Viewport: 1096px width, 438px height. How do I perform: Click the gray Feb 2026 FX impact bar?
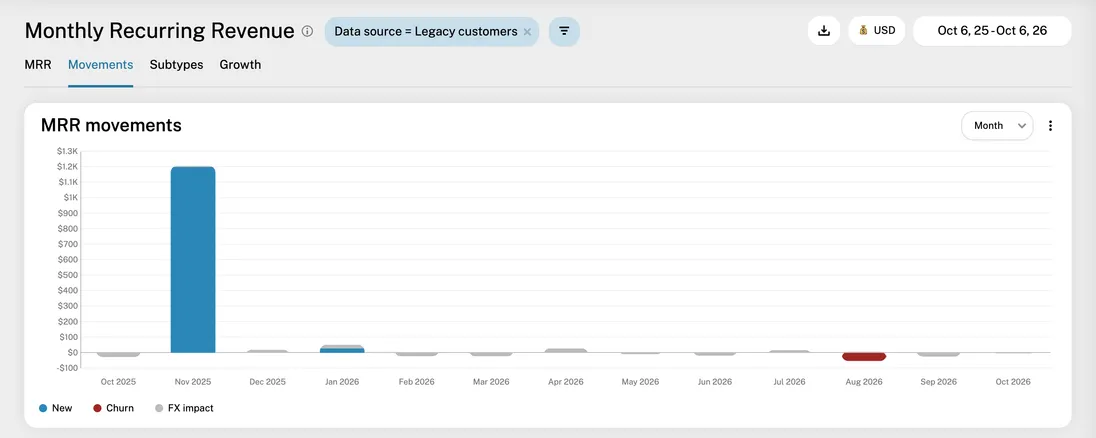pyautogui.click(x=417, y=354)
